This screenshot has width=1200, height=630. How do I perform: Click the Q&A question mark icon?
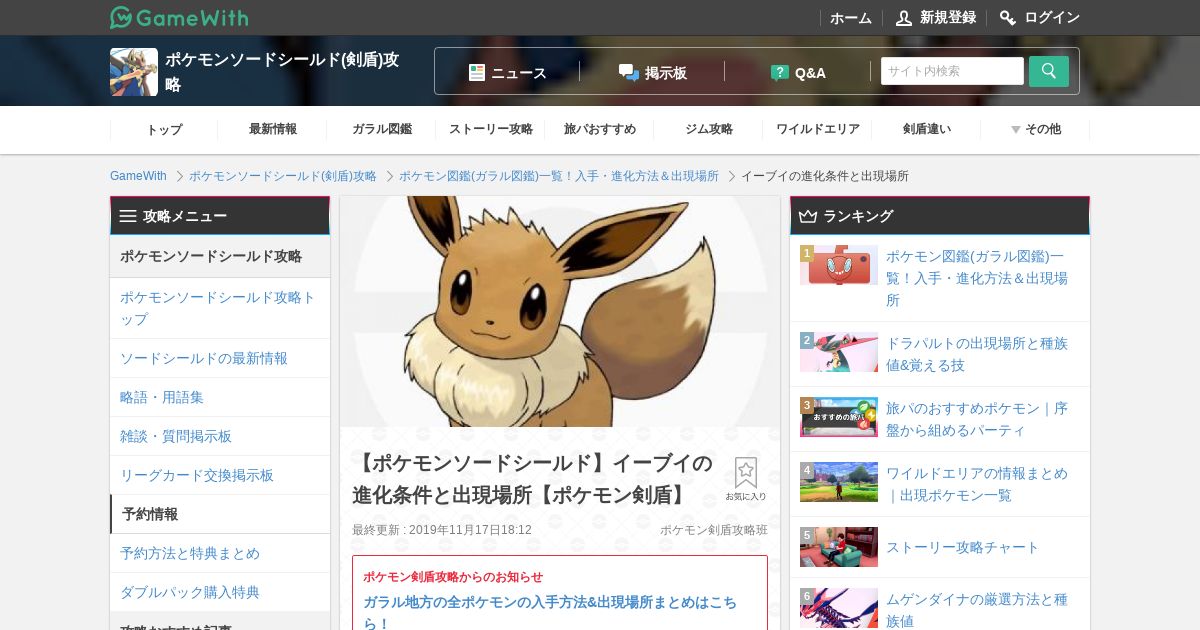(x=780, y=72)
